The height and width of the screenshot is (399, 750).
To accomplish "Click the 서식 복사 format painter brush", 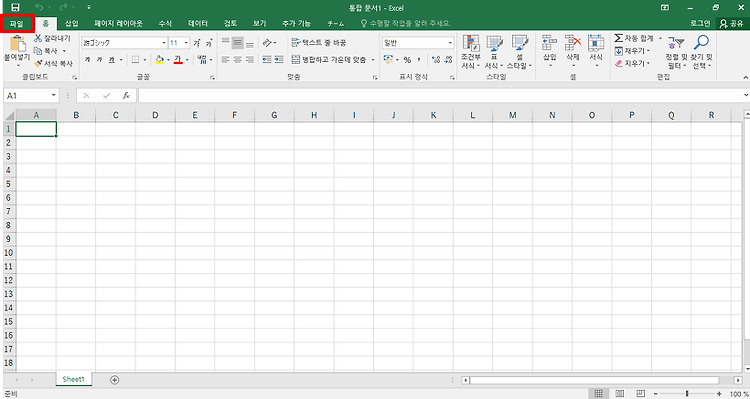I will coord(53,63).
